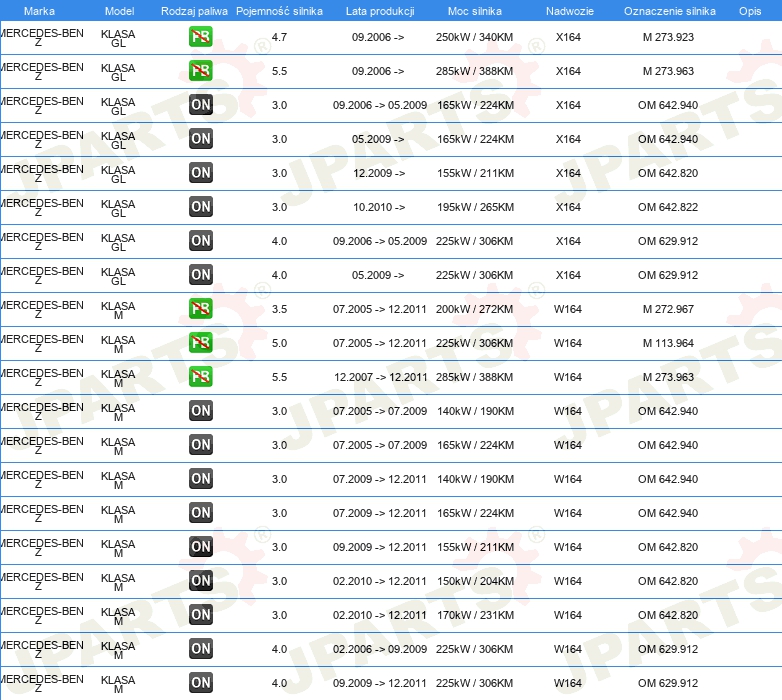Click the 170kW / 231KM power value

(475, 615)
